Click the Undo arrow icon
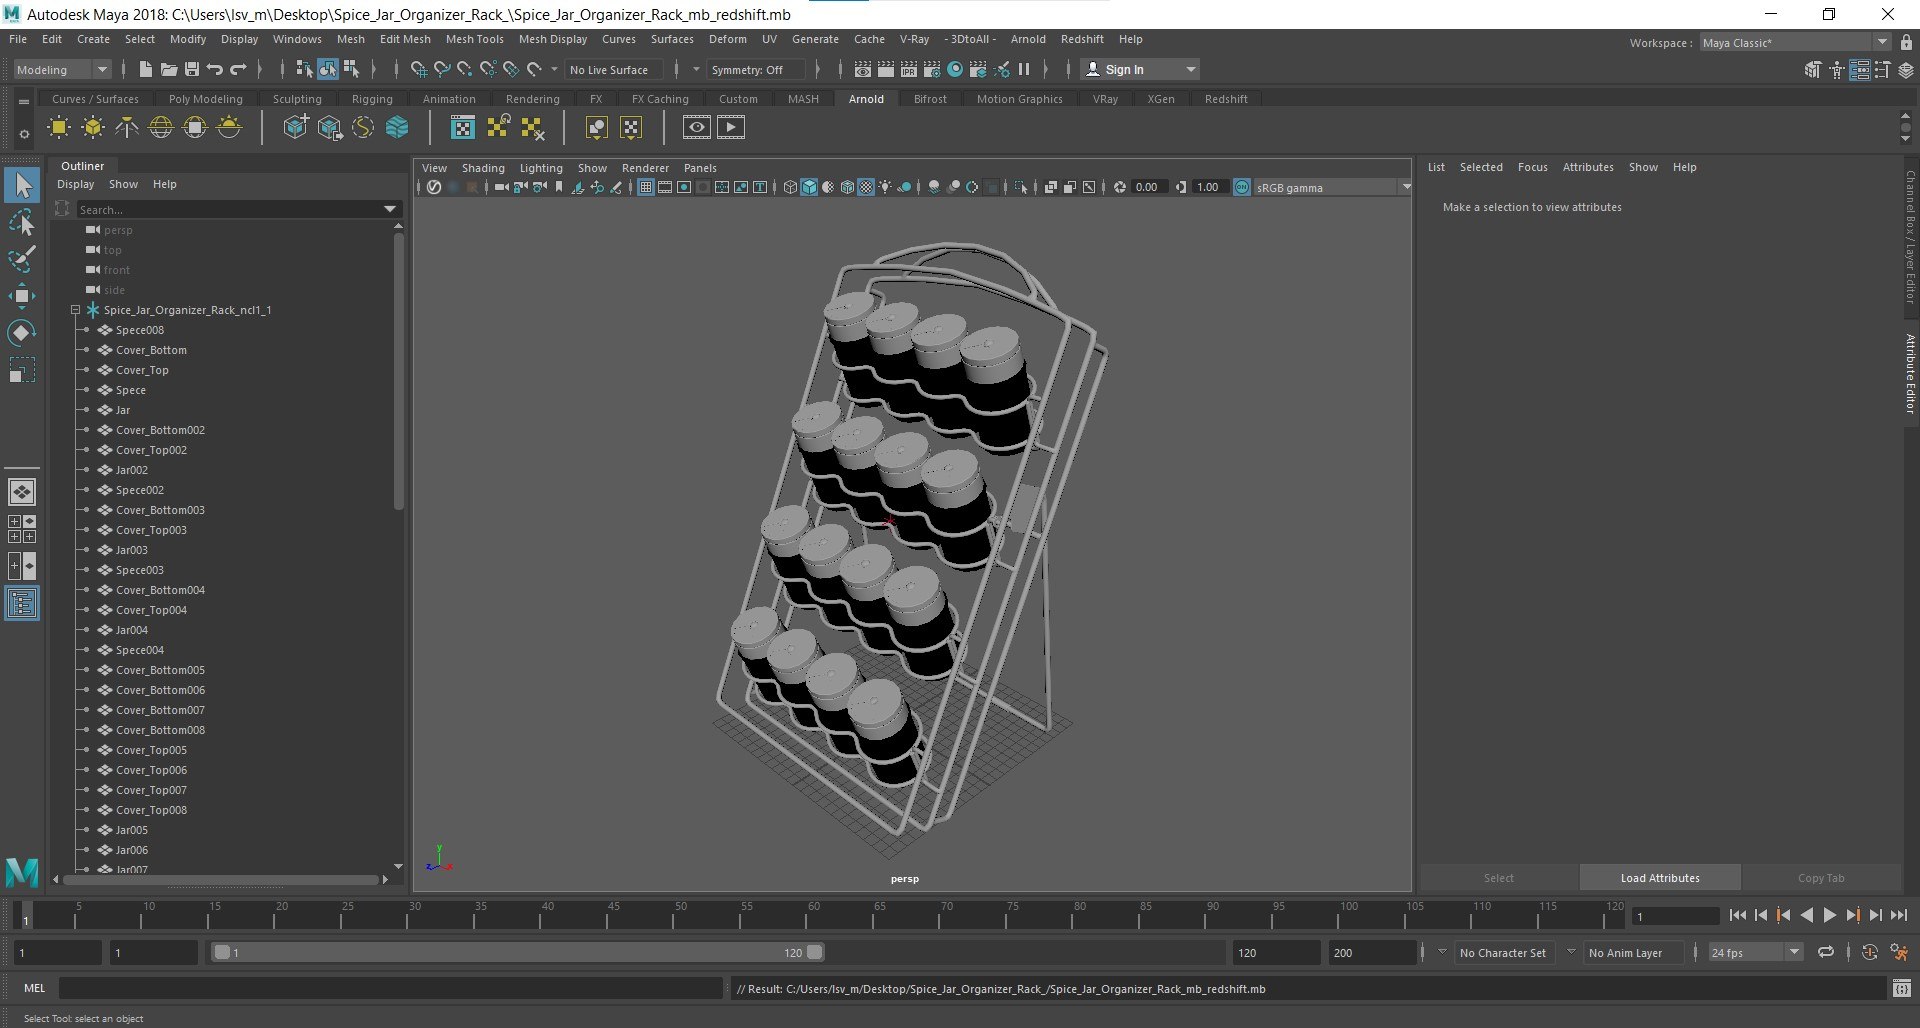The image size is (1920, 1028). (214, 69)
